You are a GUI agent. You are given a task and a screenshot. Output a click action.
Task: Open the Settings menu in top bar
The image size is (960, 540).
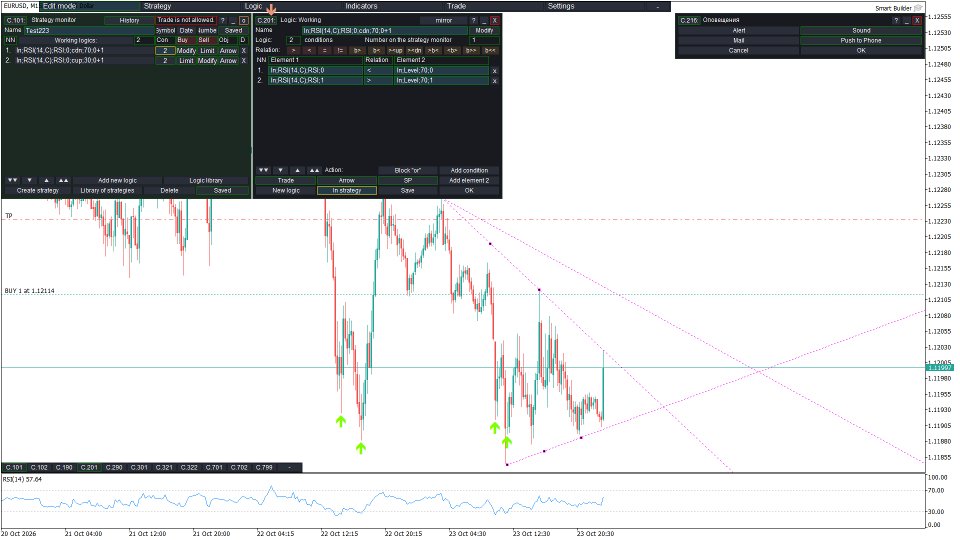(561, 6)
